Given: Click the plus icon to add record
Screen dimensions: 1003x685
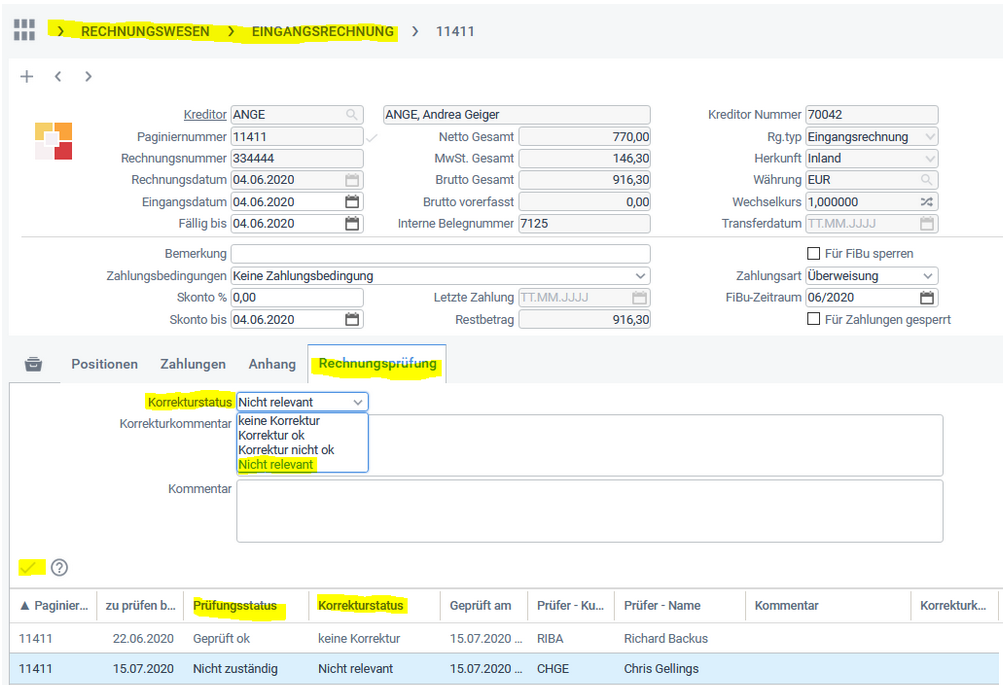Looking at the screenshot, I should pos(27,77).
